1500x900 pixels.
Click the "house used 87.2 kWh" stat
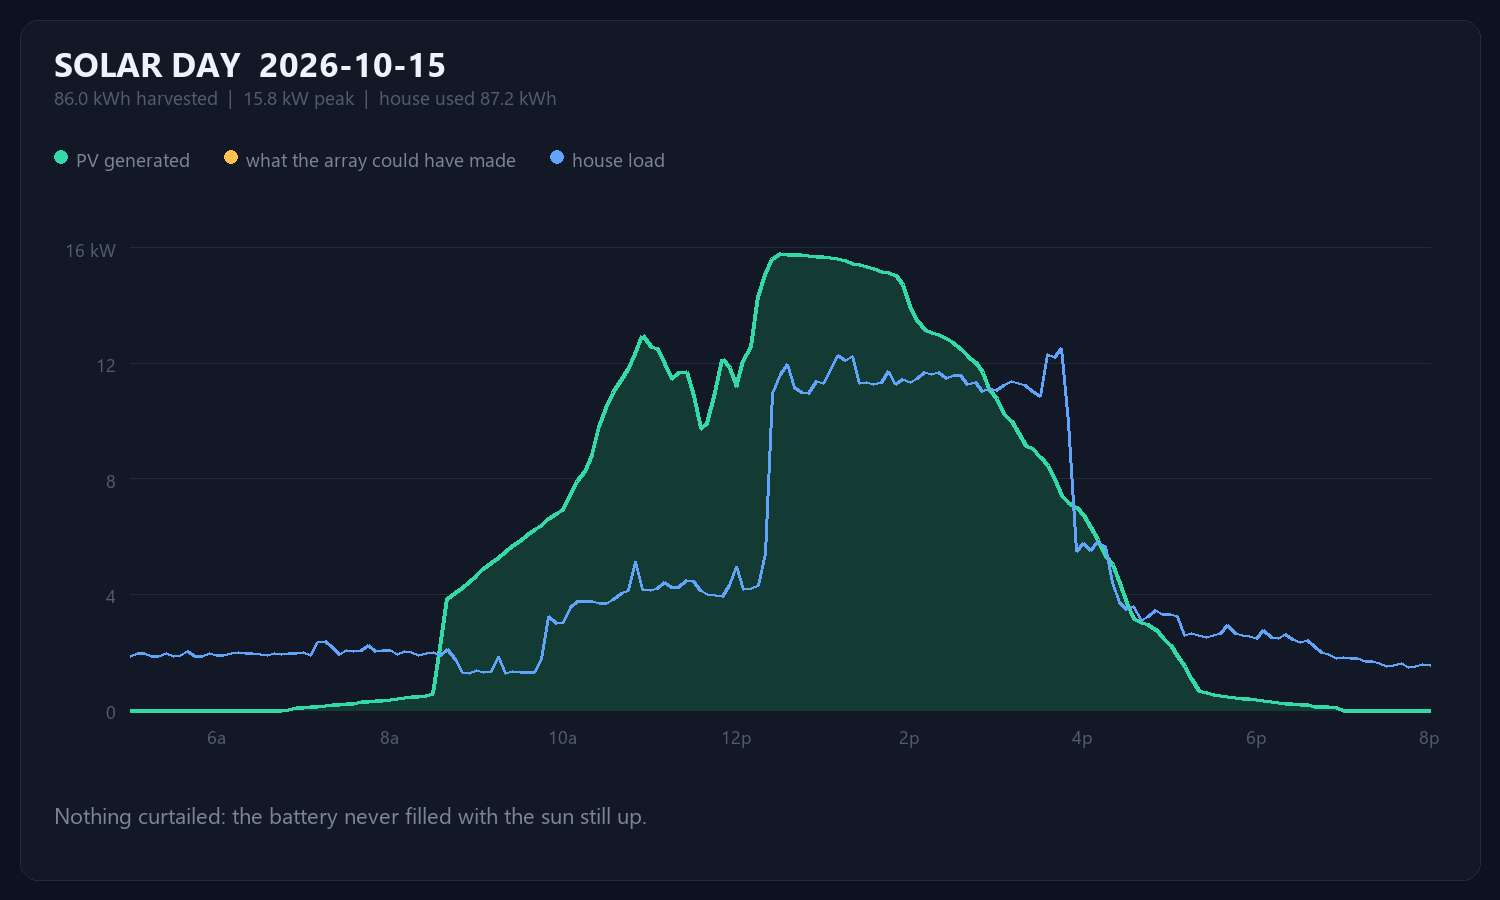(468, 99)
